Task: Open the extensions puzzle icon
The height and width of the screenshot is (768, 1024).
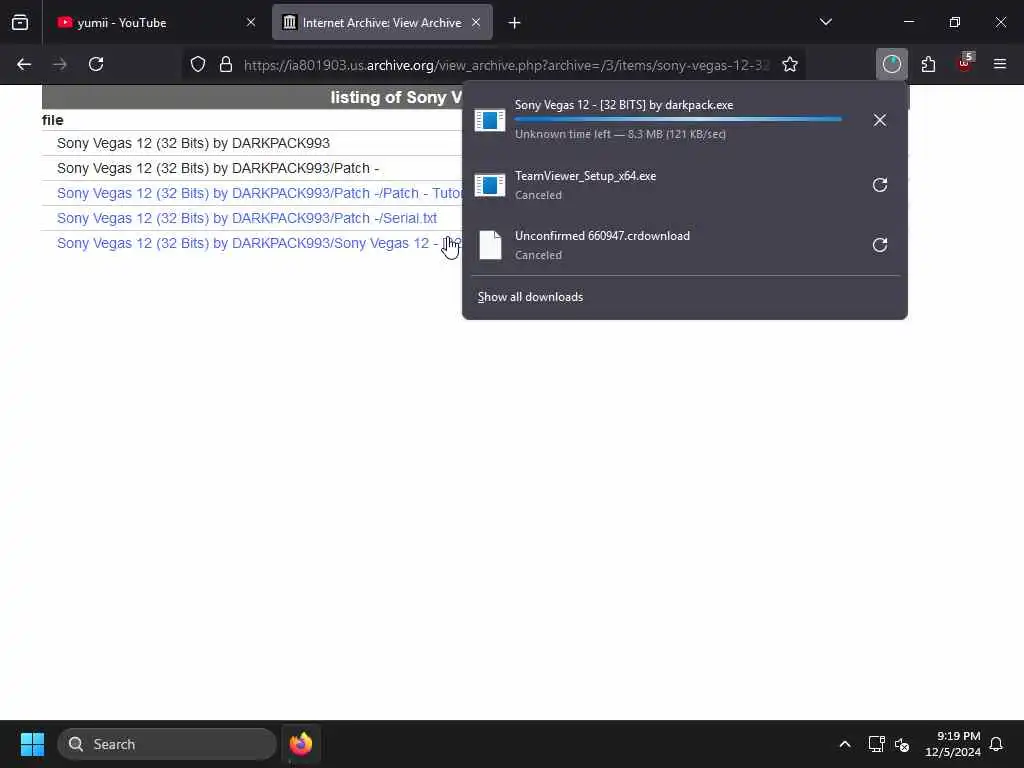Action: pyautogui.click(x=928, y=65)
